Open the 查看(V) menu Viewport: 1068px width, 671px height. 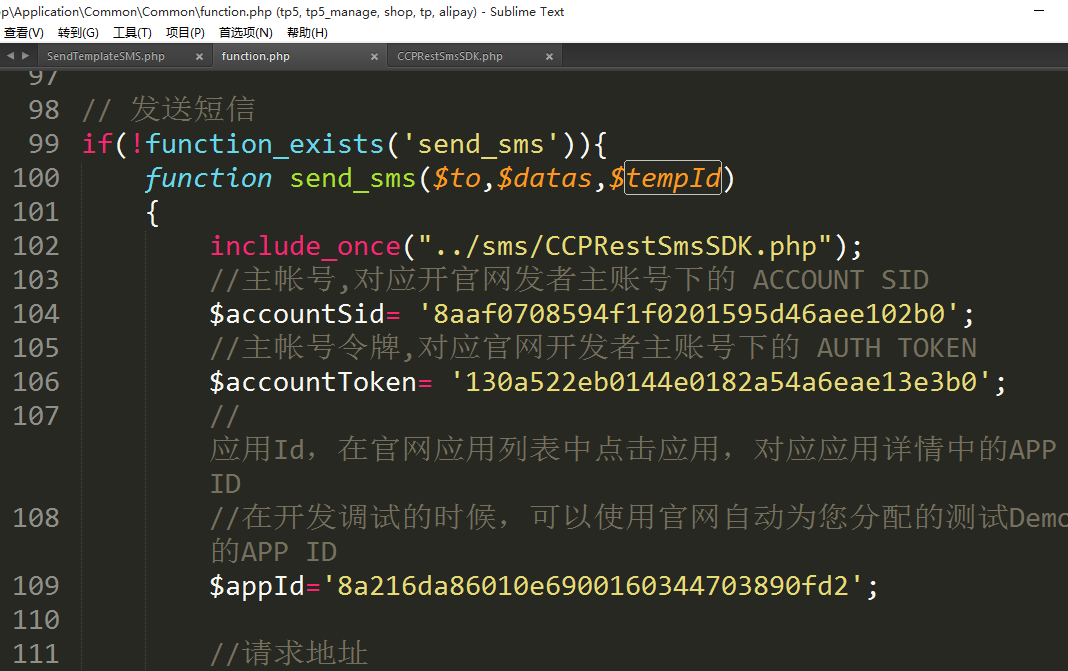coord(24,33)
